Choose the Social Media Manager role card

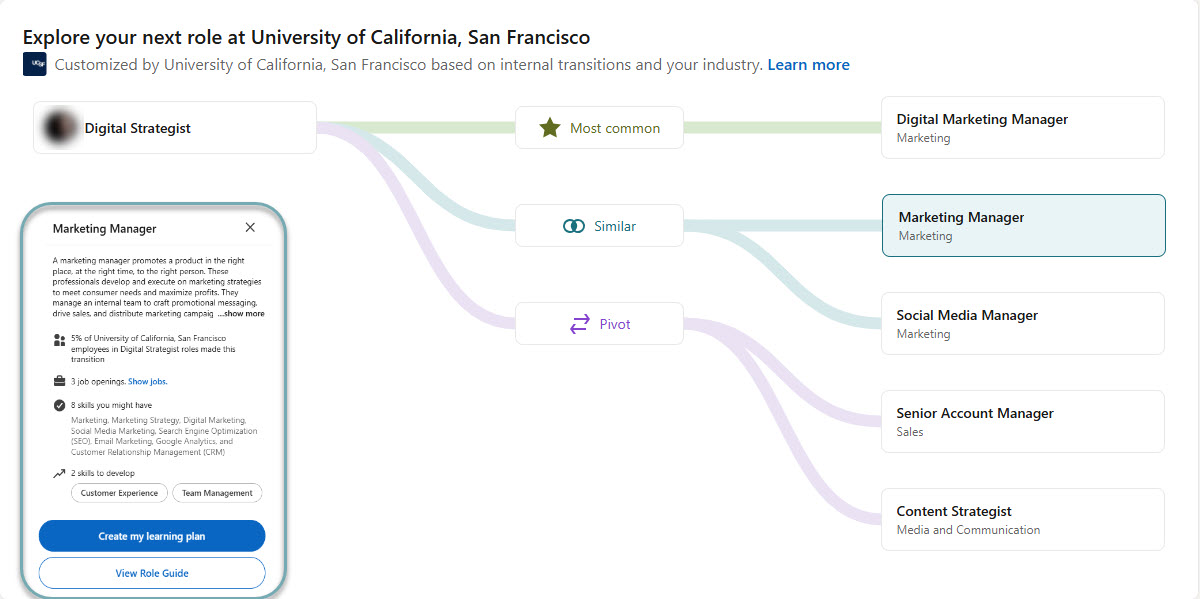click(x=1022, y=323)
